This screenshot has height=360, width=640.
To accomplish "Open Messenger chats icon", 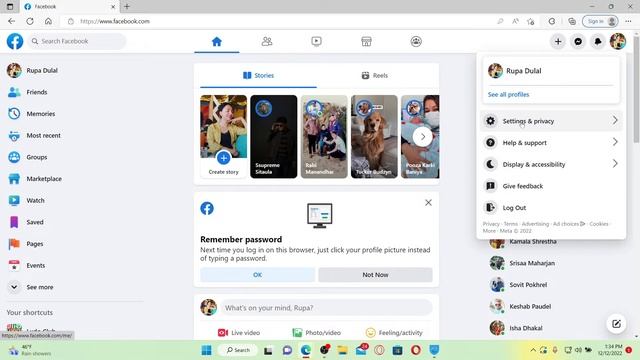I will [x=578, y=41].
